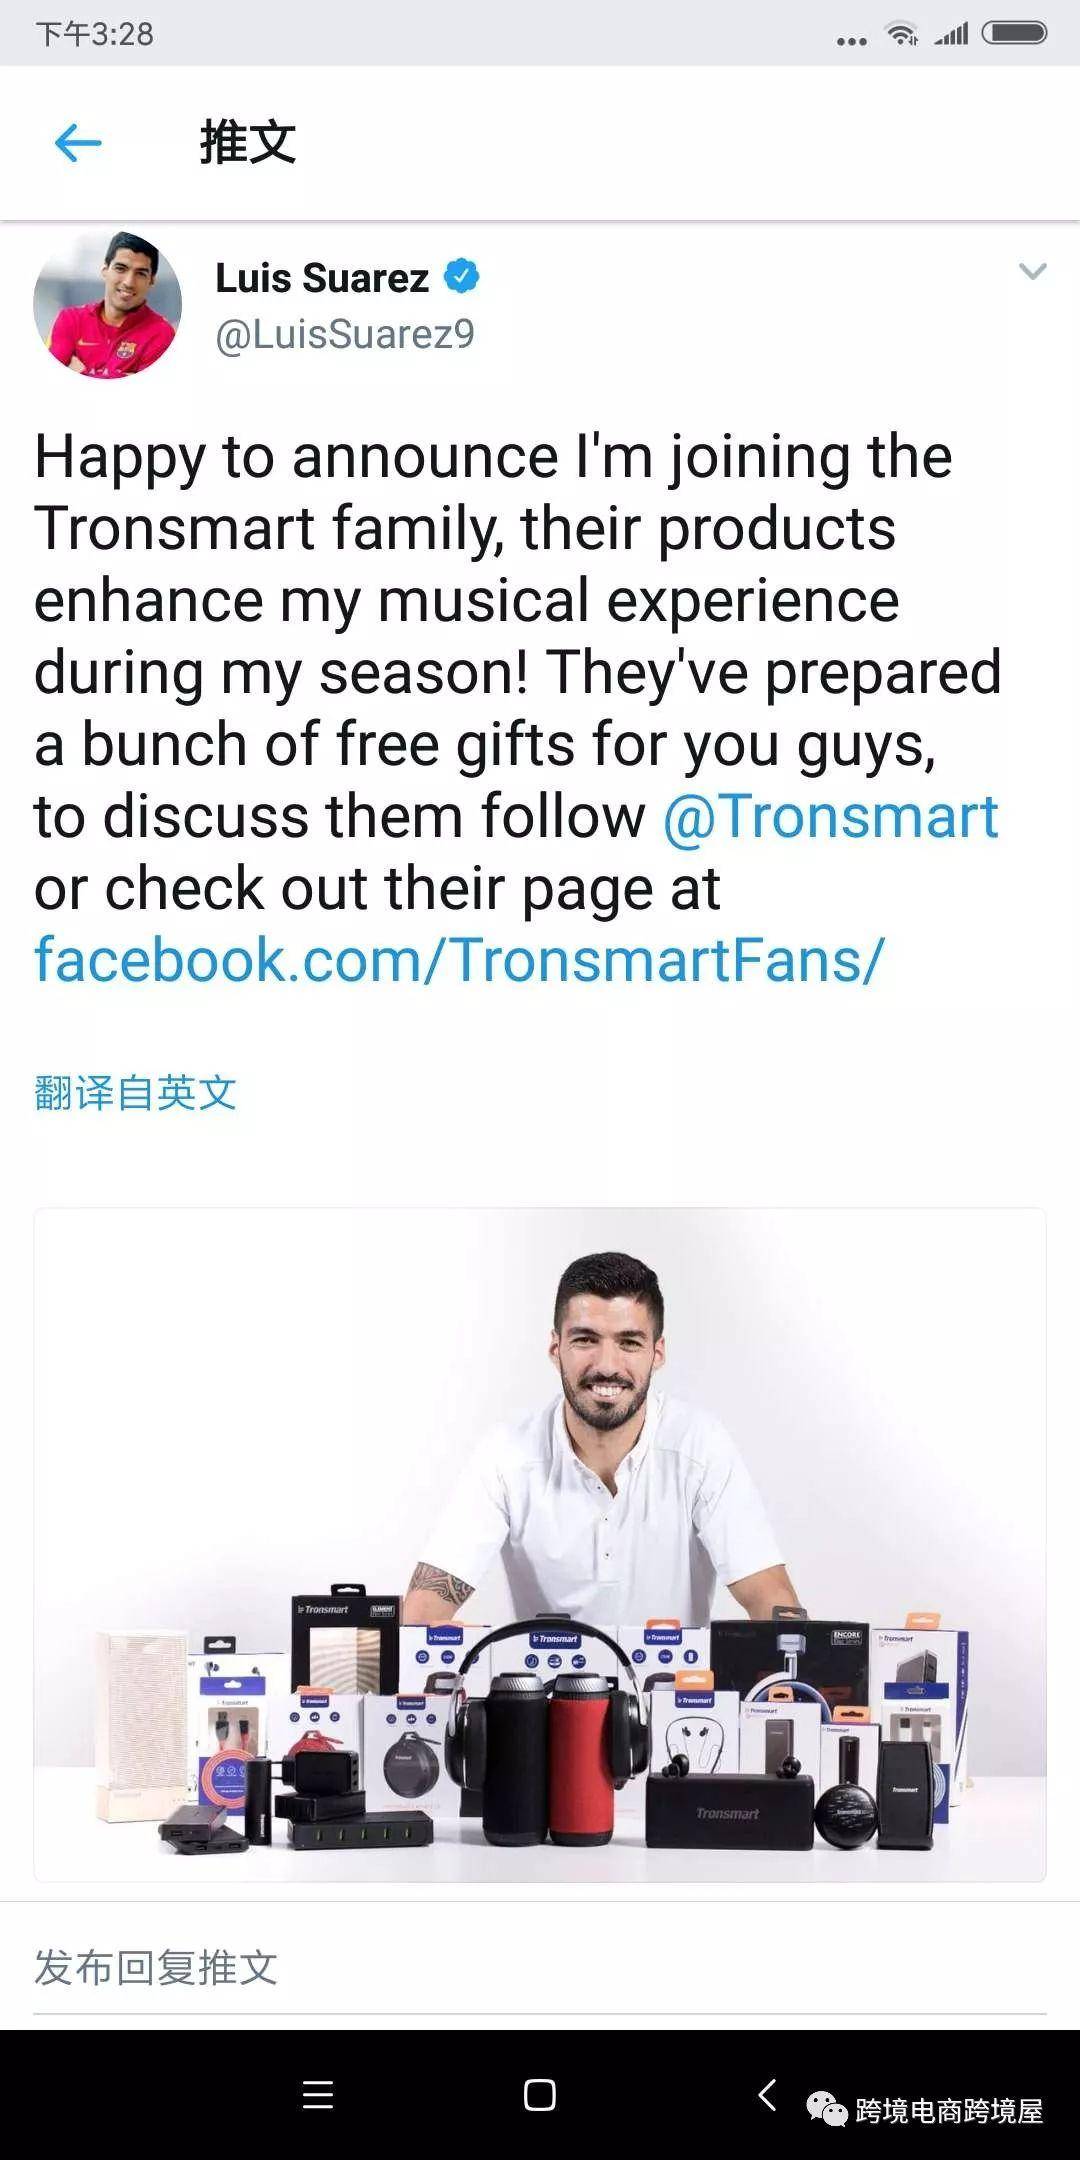The height and width of the screenshot is (2160, 1080).
Task: Click the verified badge next to Luis Suarez
Action: 461,277
